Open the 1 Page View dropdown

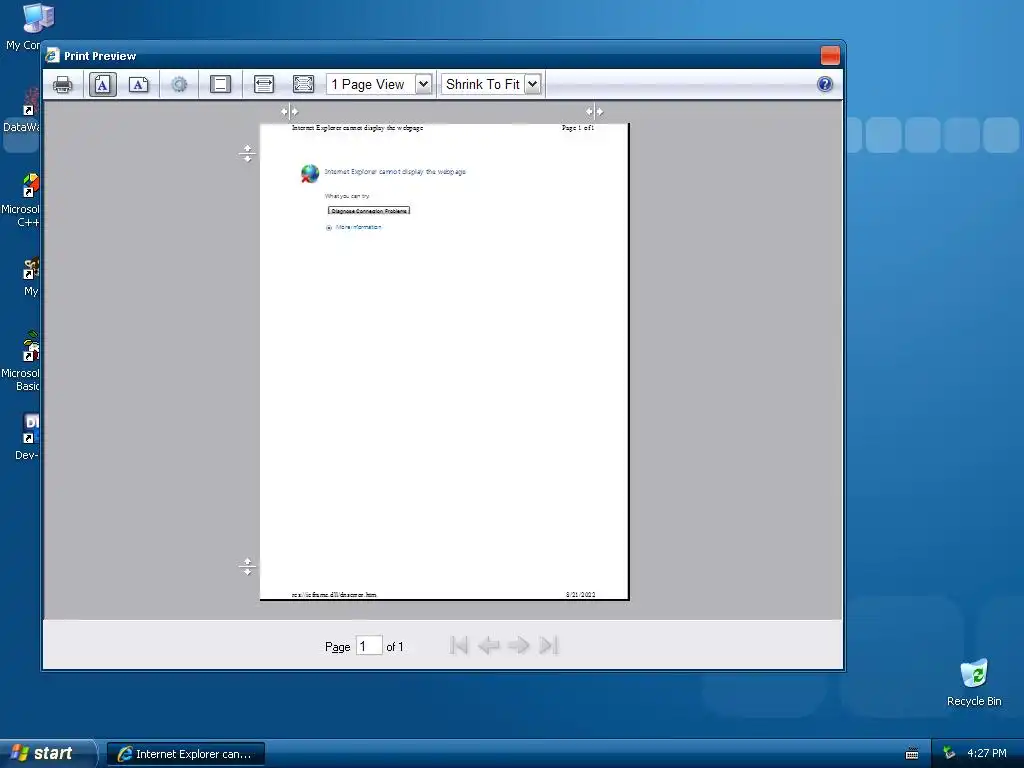point(379,84)
